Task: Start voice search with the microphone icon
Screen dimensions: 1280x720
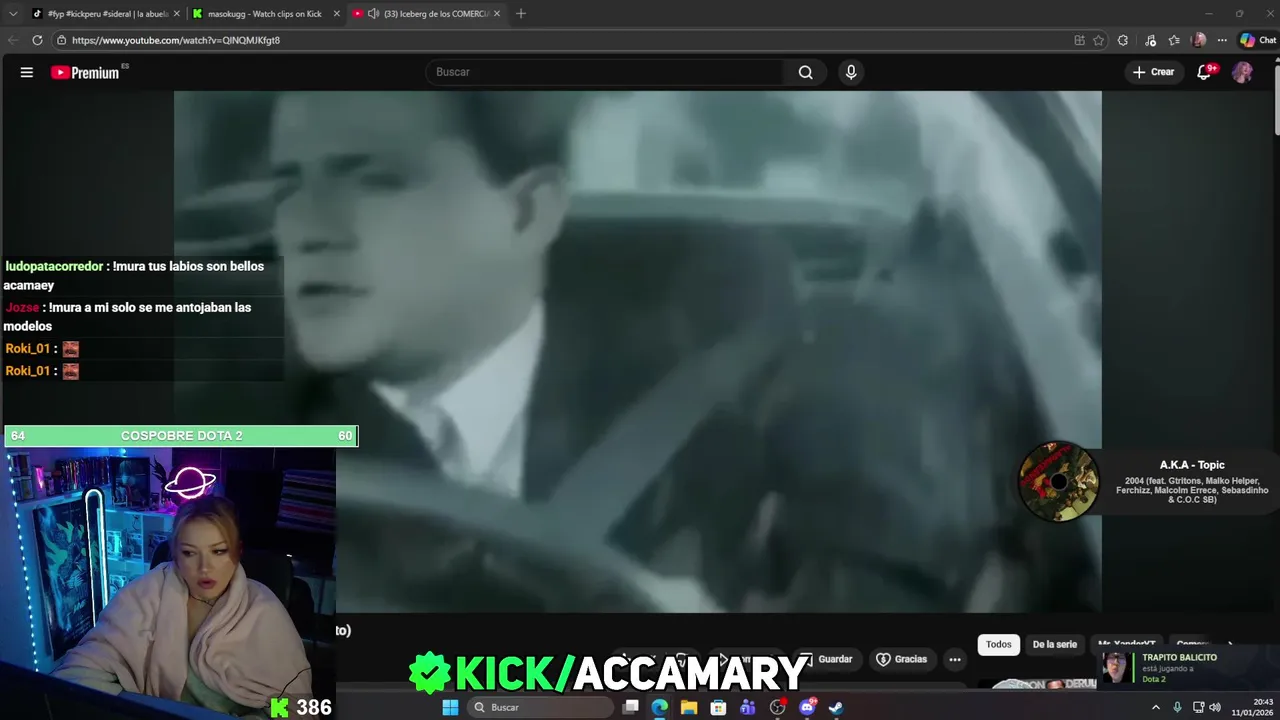Action: coord(851,72)
